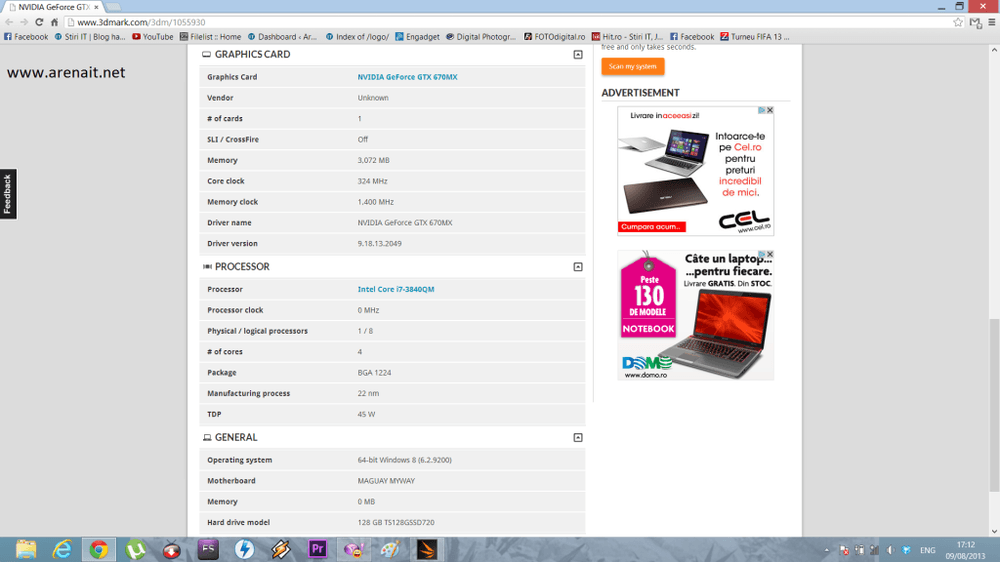The height and width of the screenshot is (562, 1000).
Task: Open the NVIDIA GeForce GTX 670MX link
Action: 408,77
